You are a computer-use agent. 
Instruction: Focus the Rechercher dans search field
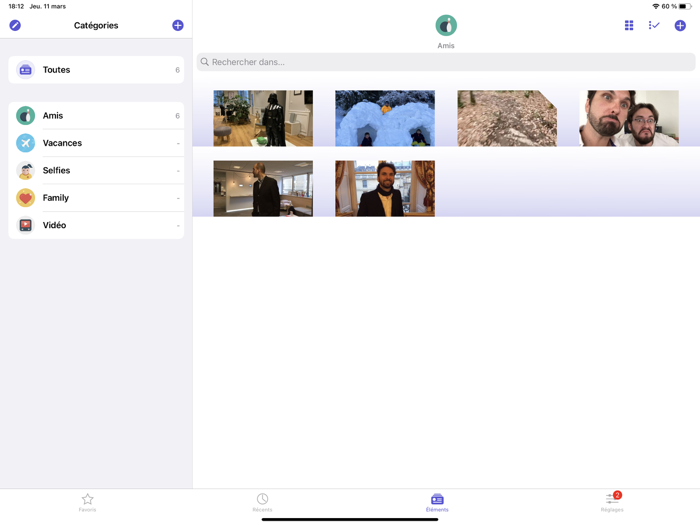(446, 62)
